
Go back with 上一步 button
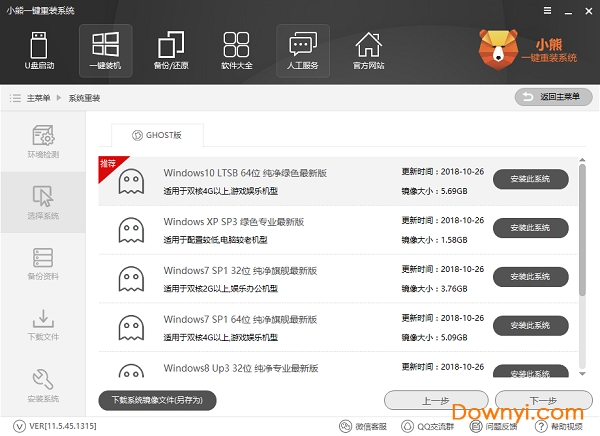pos(436,400)
